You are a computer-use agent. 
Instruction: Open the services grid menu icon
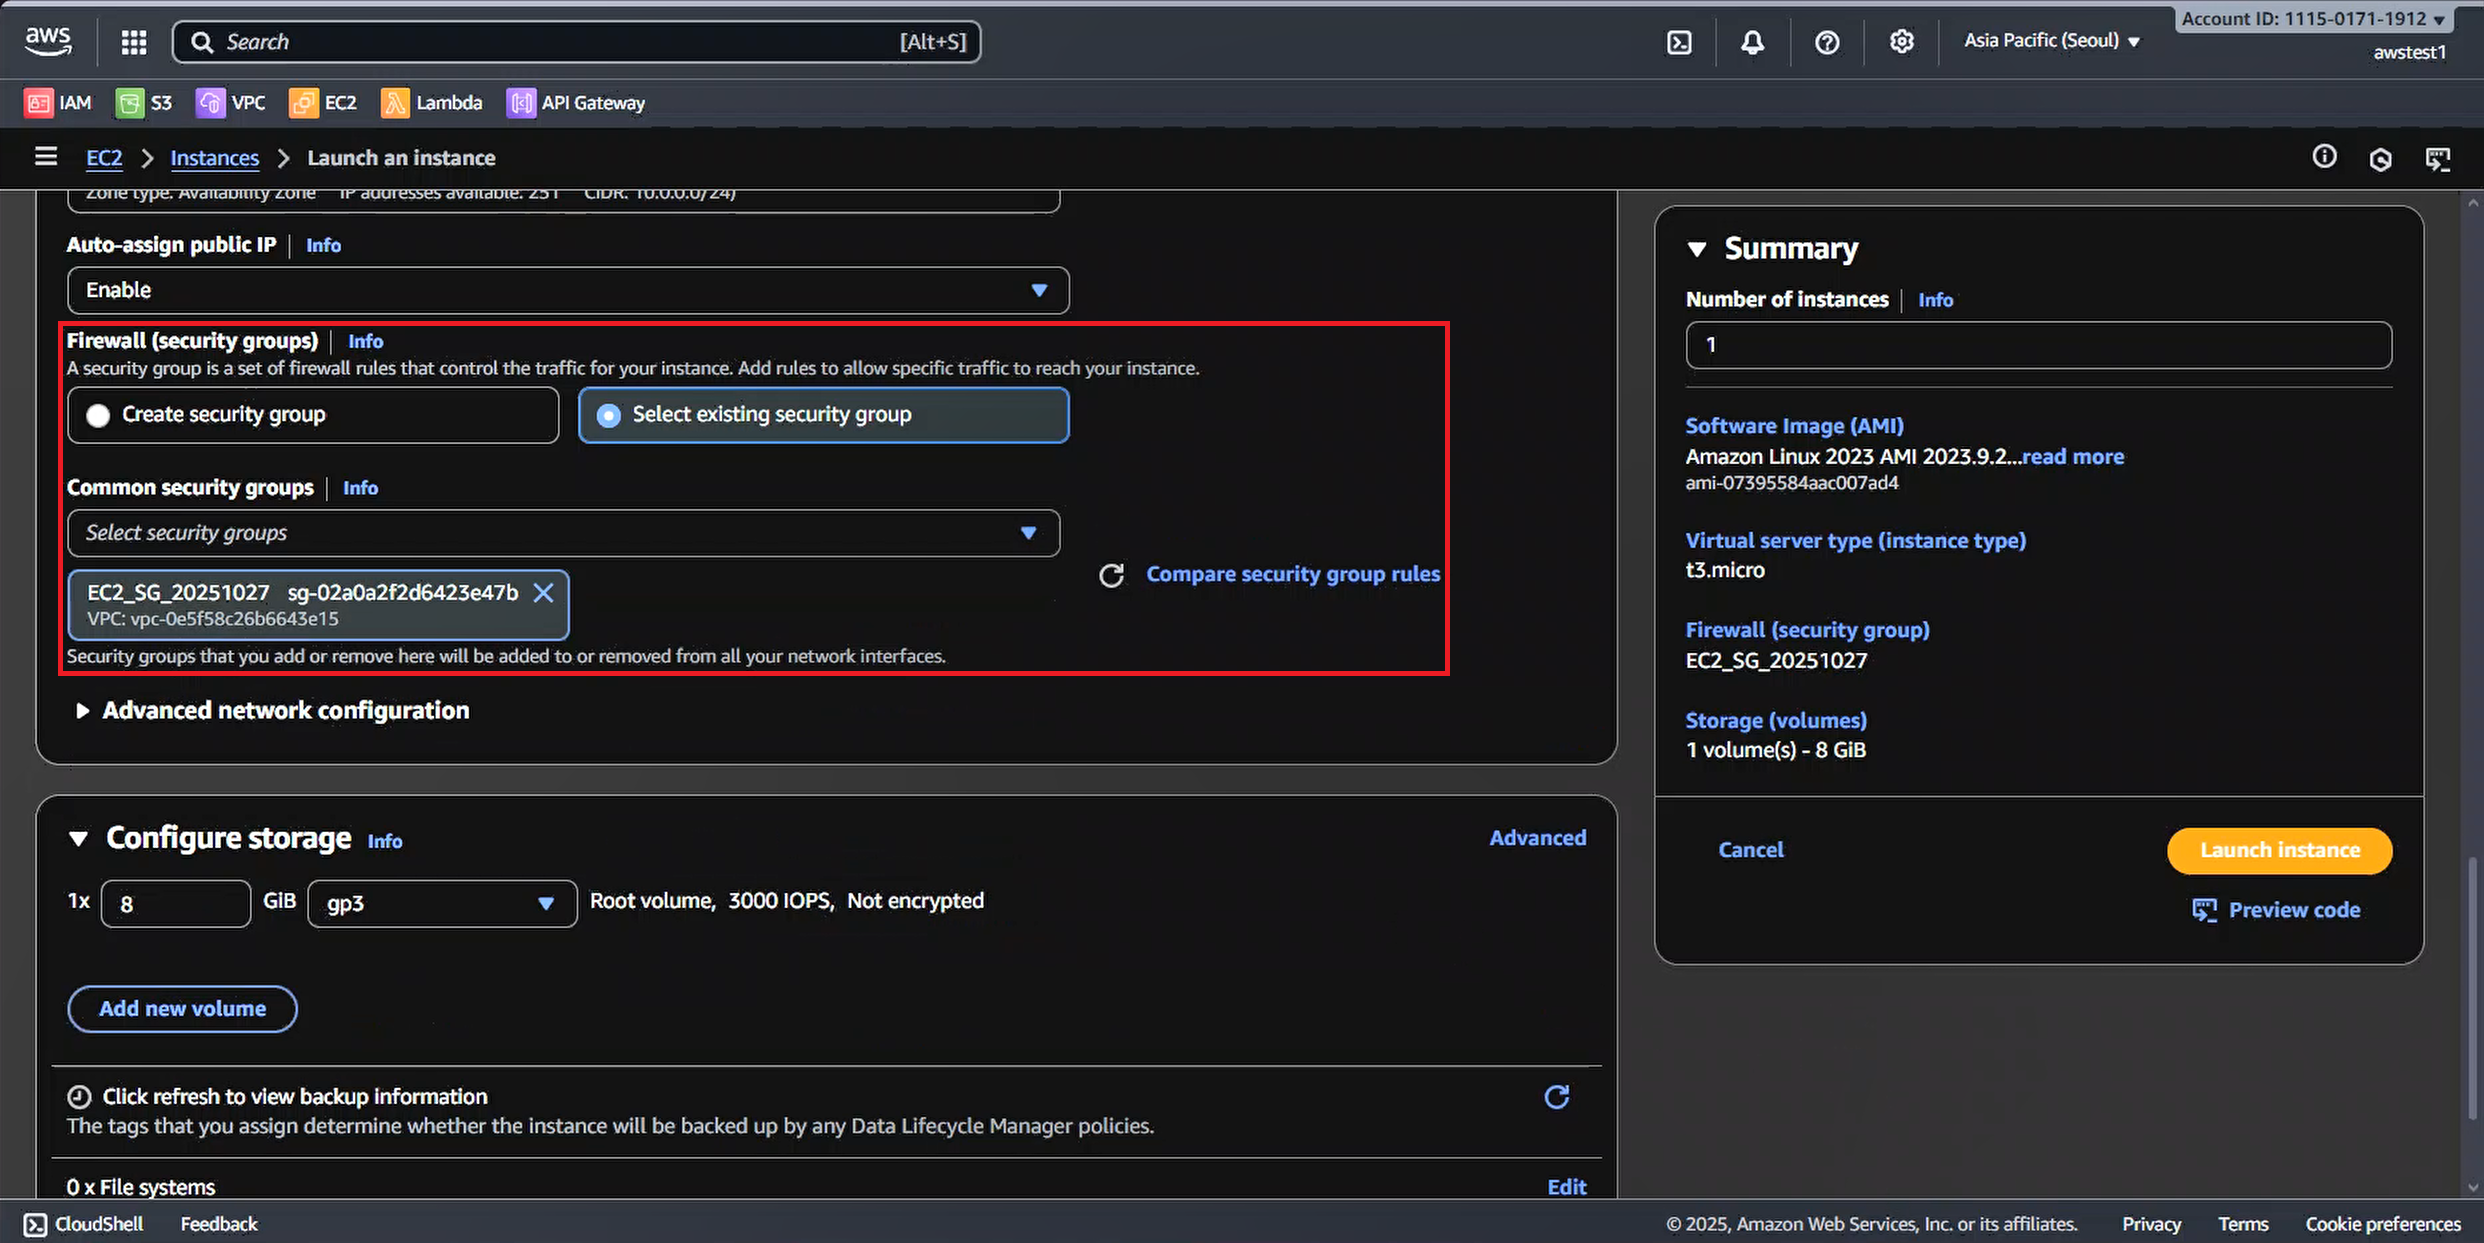(x=134, y=42)
